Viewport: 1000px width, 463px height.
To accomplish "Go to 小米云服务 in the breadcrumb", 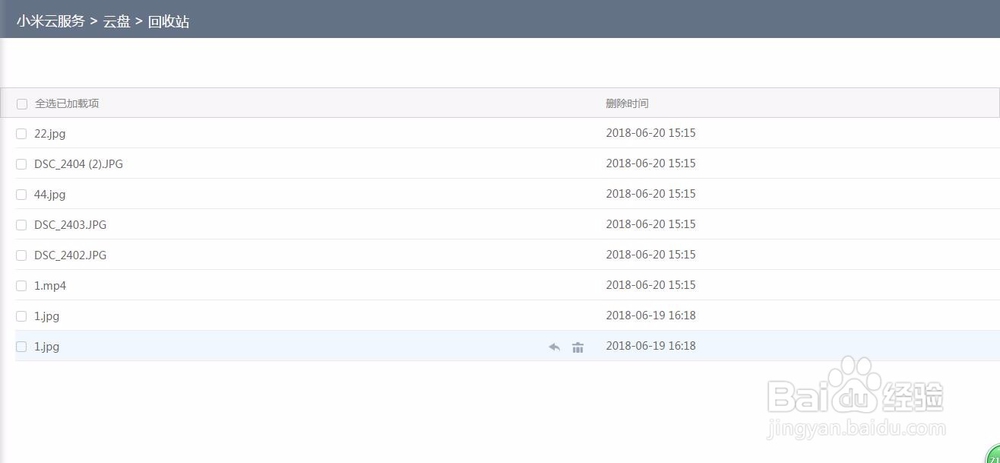I will pos(50,21).
